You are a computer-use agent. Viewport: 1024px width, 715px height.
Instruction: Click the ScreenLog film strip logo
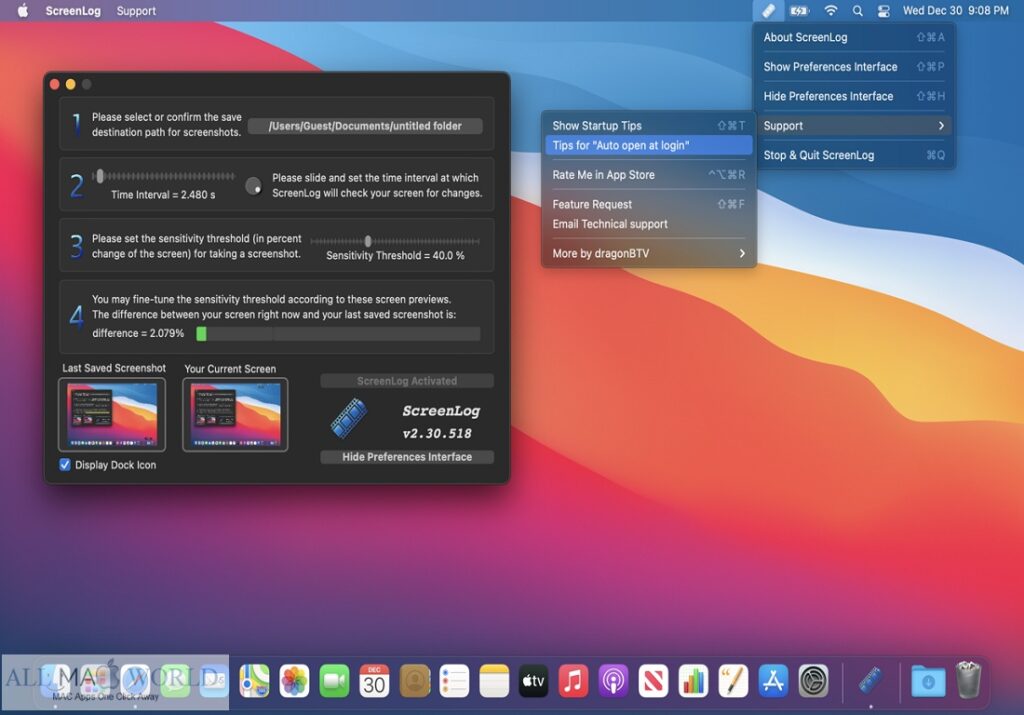click(x=349, y=417)
